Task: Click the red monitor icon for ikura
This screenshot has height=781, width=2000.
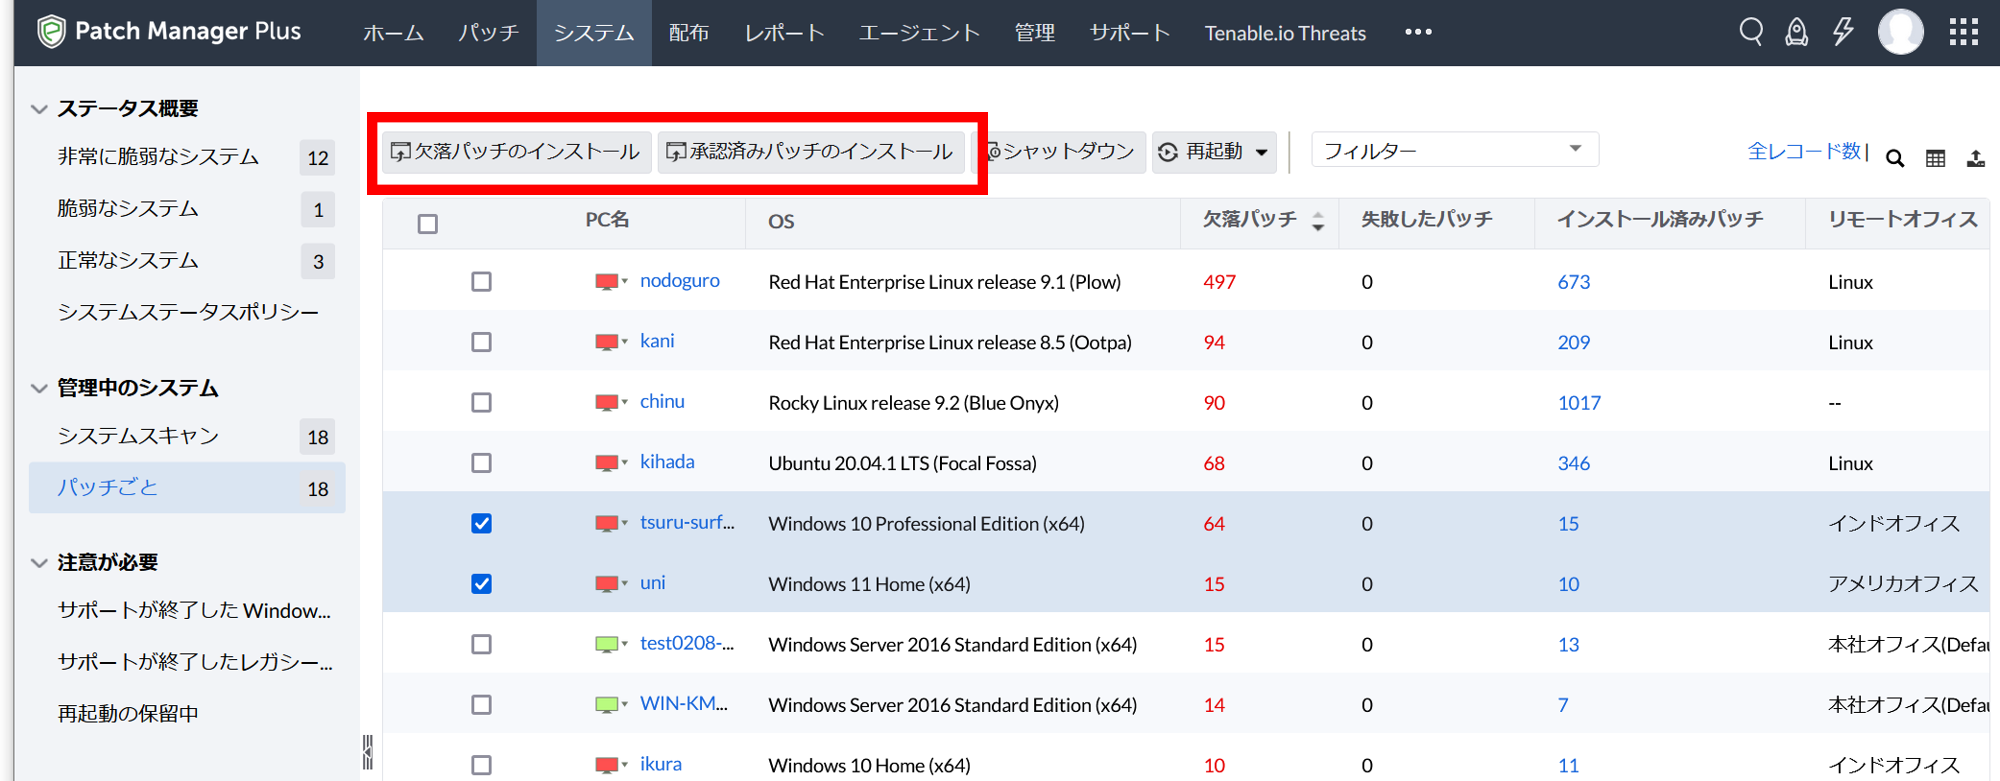Action: coord(606,765)
